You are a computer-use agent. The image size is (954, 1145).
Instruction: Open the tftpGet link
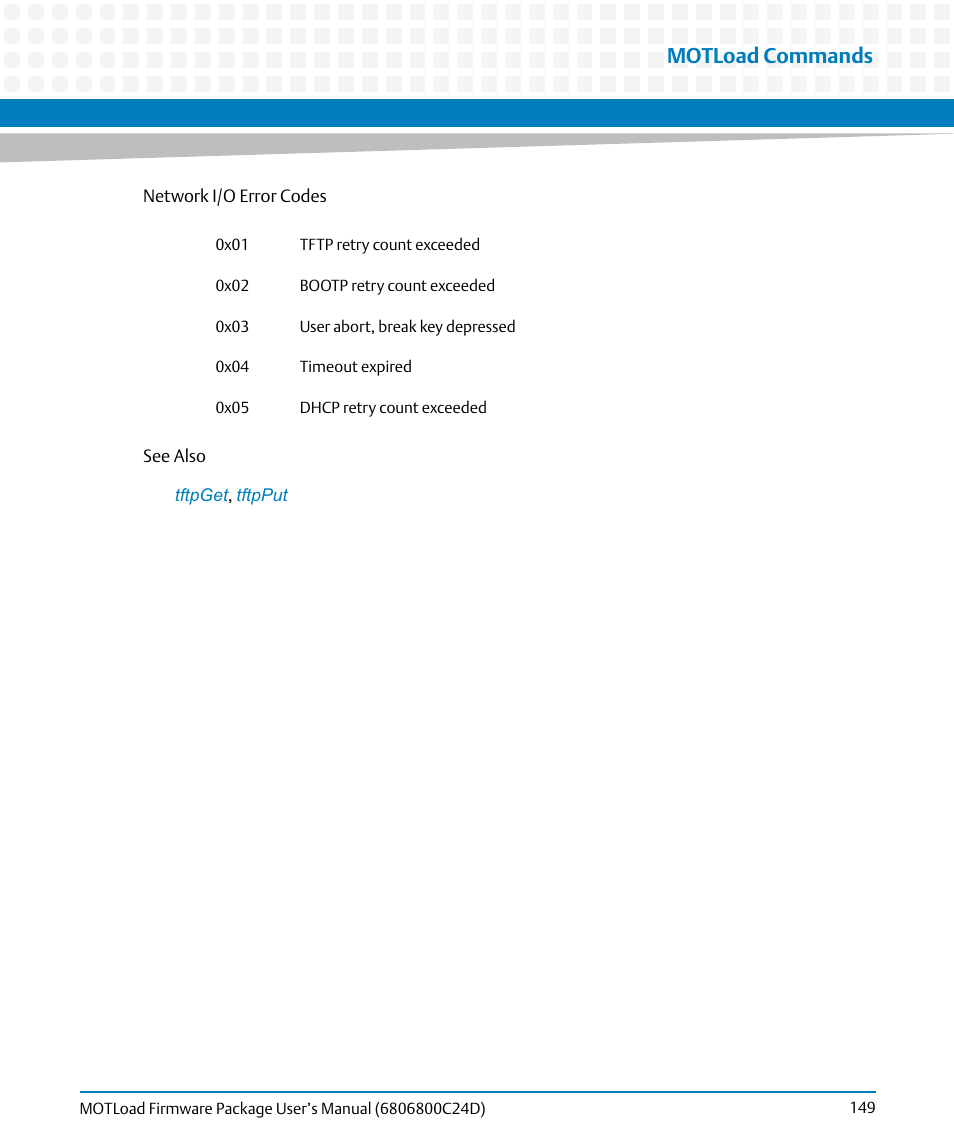click(x=202, y=495)
